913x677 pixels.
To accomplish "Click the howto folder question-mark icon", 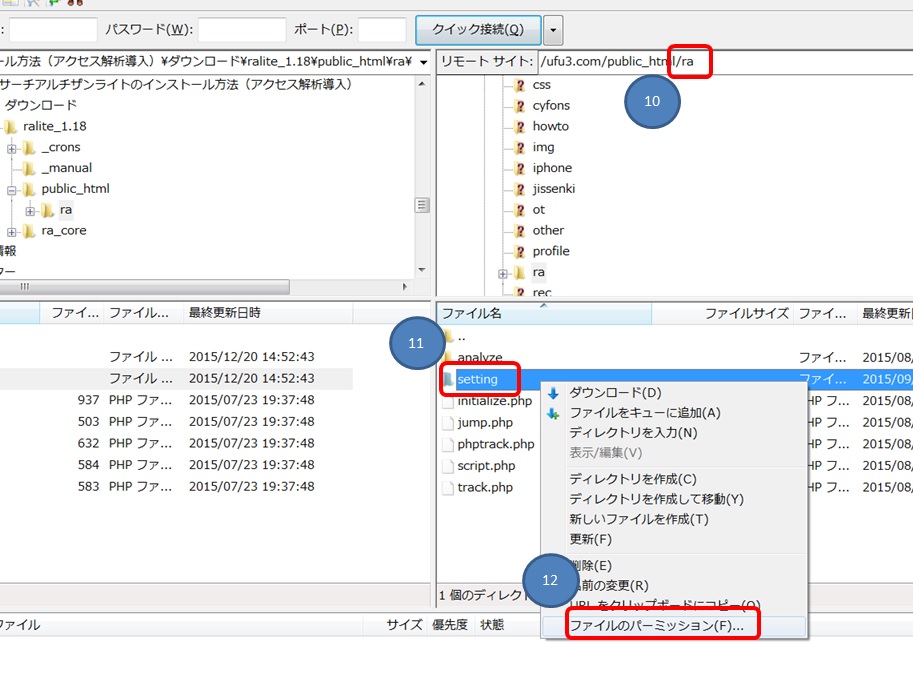I will click(519, 127).
